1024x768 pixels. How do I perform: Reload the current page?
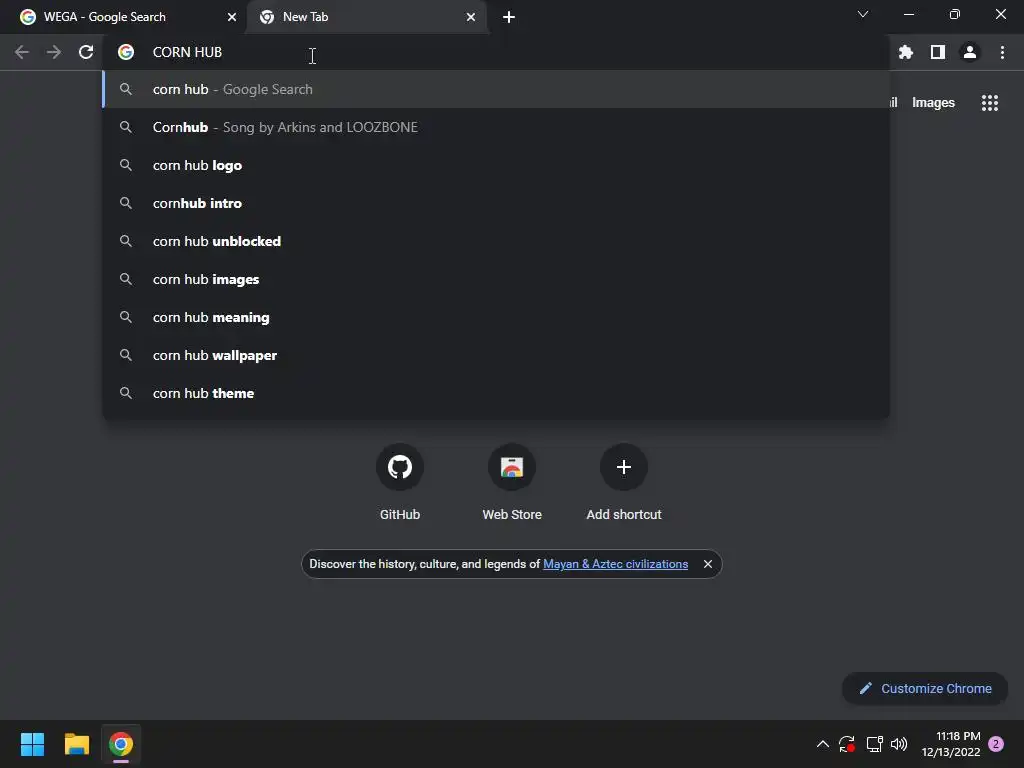click(x=86, y=52)
